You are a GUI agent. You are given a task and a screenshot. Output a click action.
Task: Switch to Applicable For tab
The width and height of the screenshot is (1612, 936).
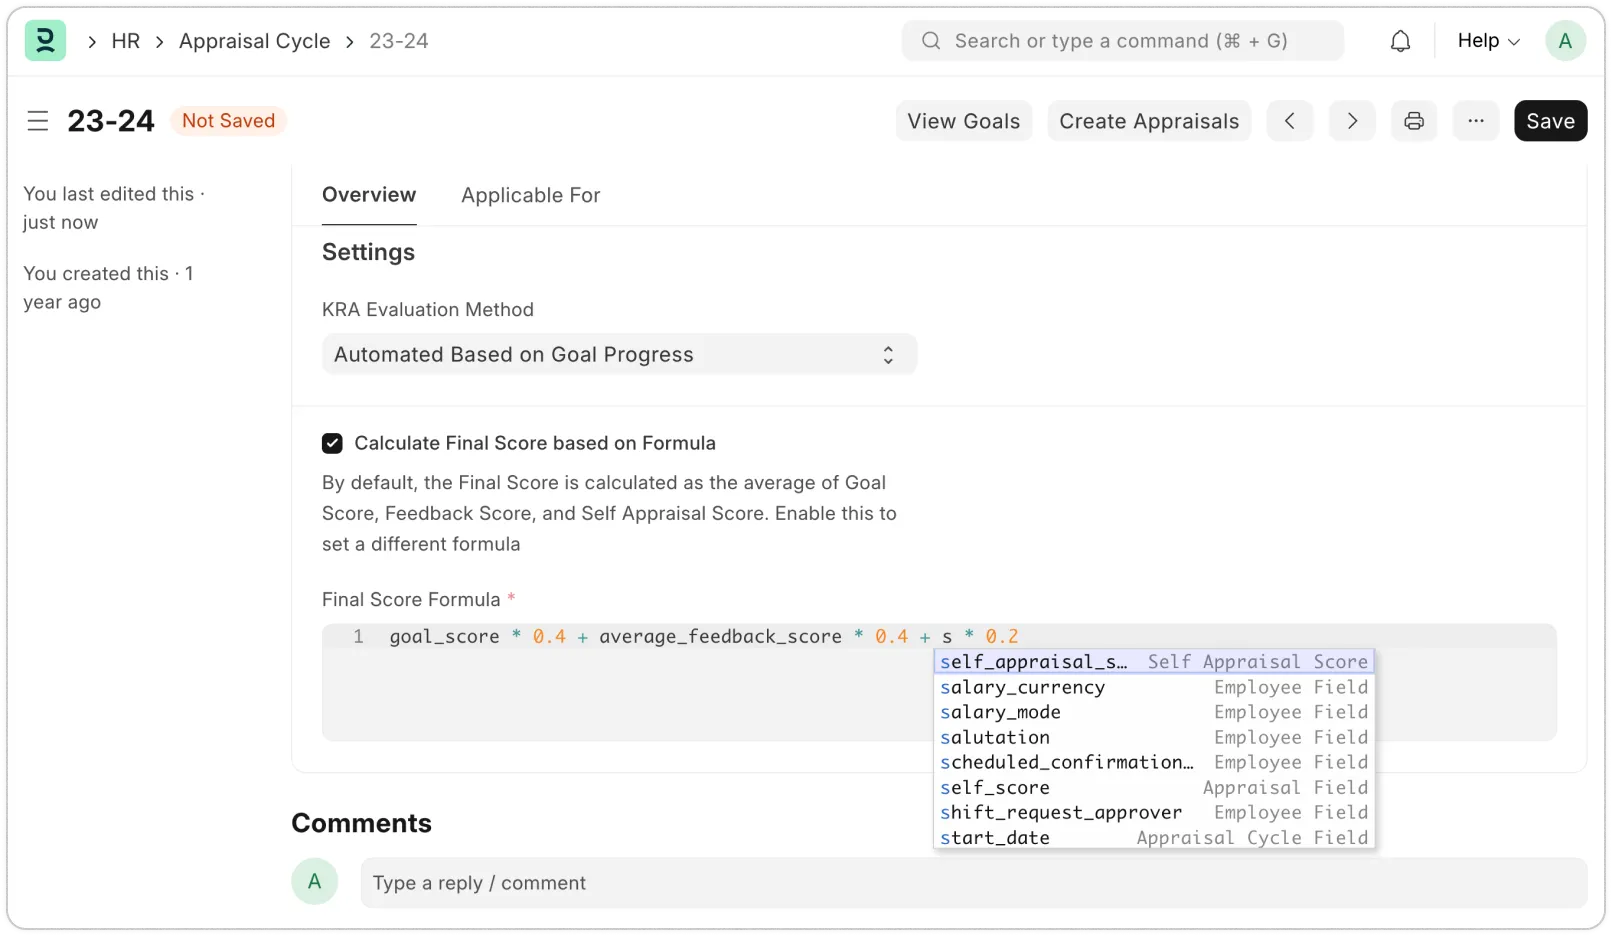point(530,195)
